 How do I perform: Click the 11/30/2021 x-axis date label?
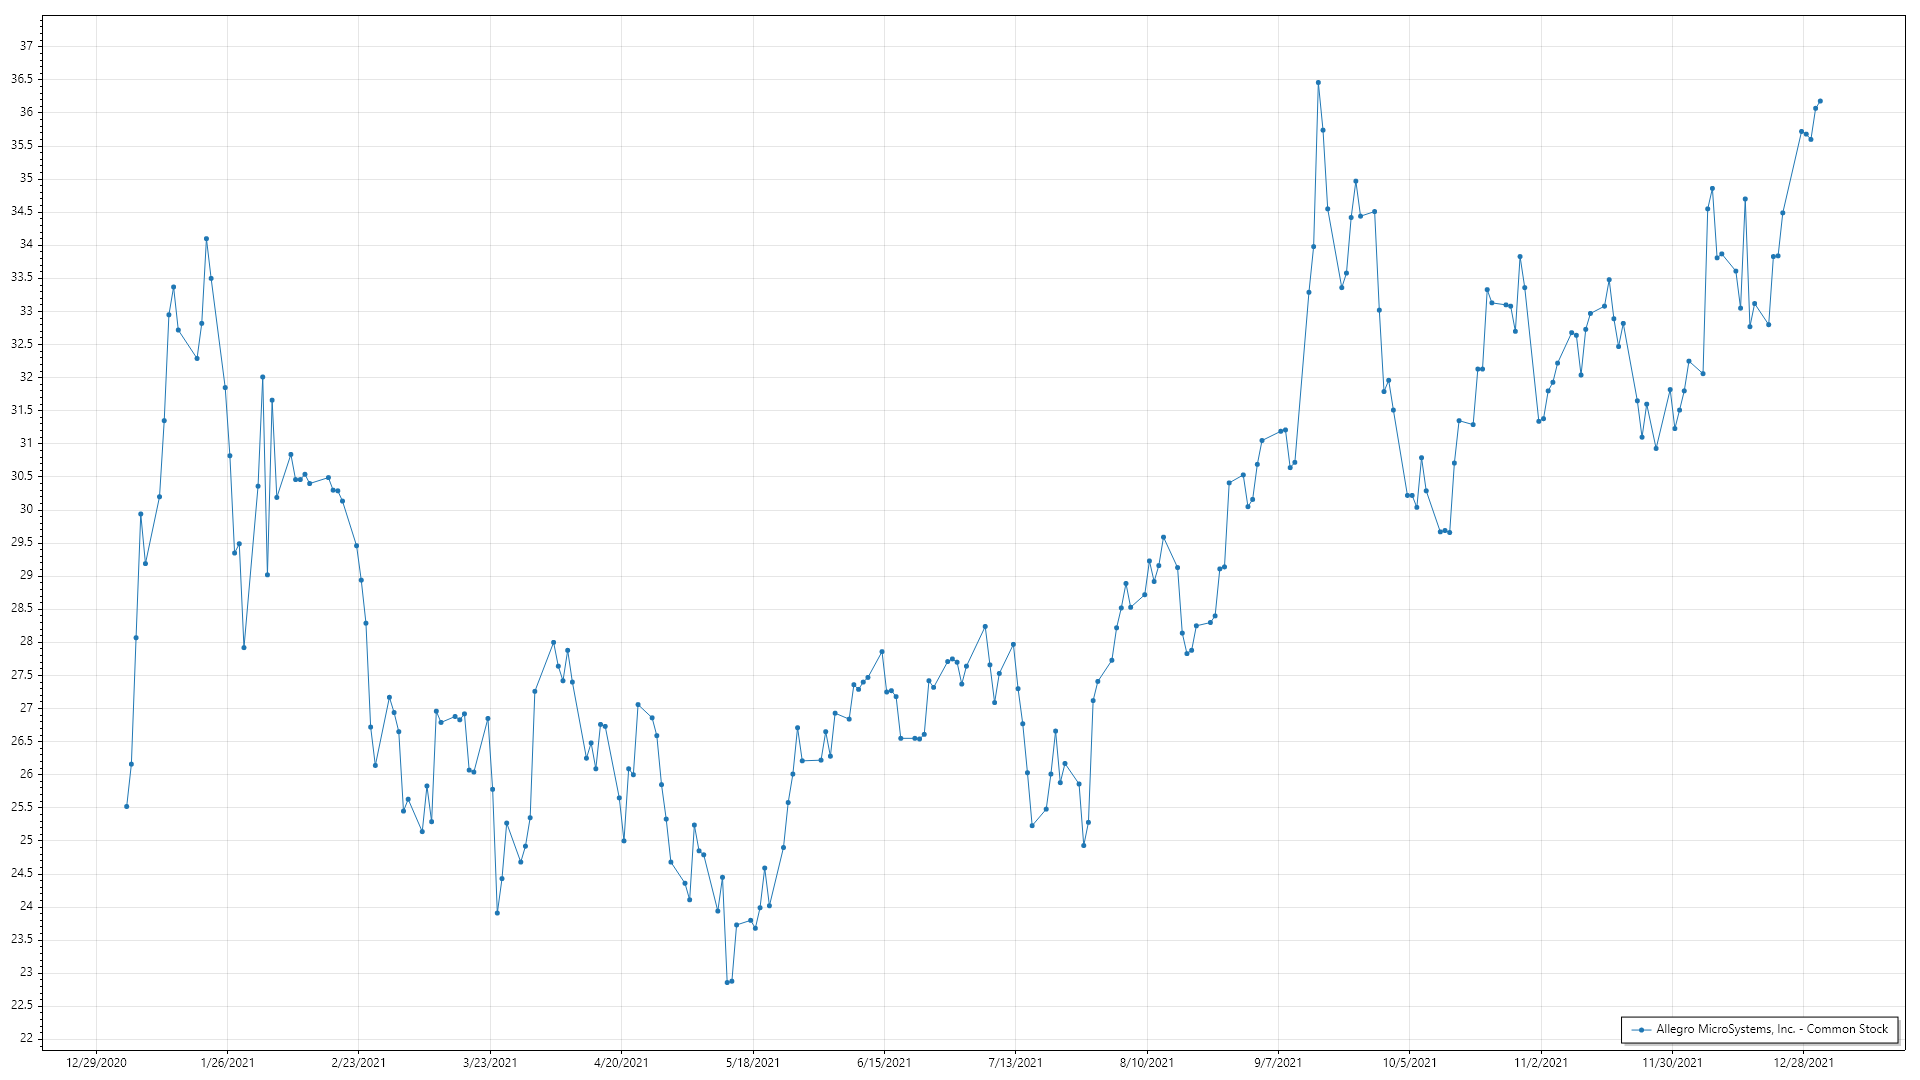click(1672, 1062)
